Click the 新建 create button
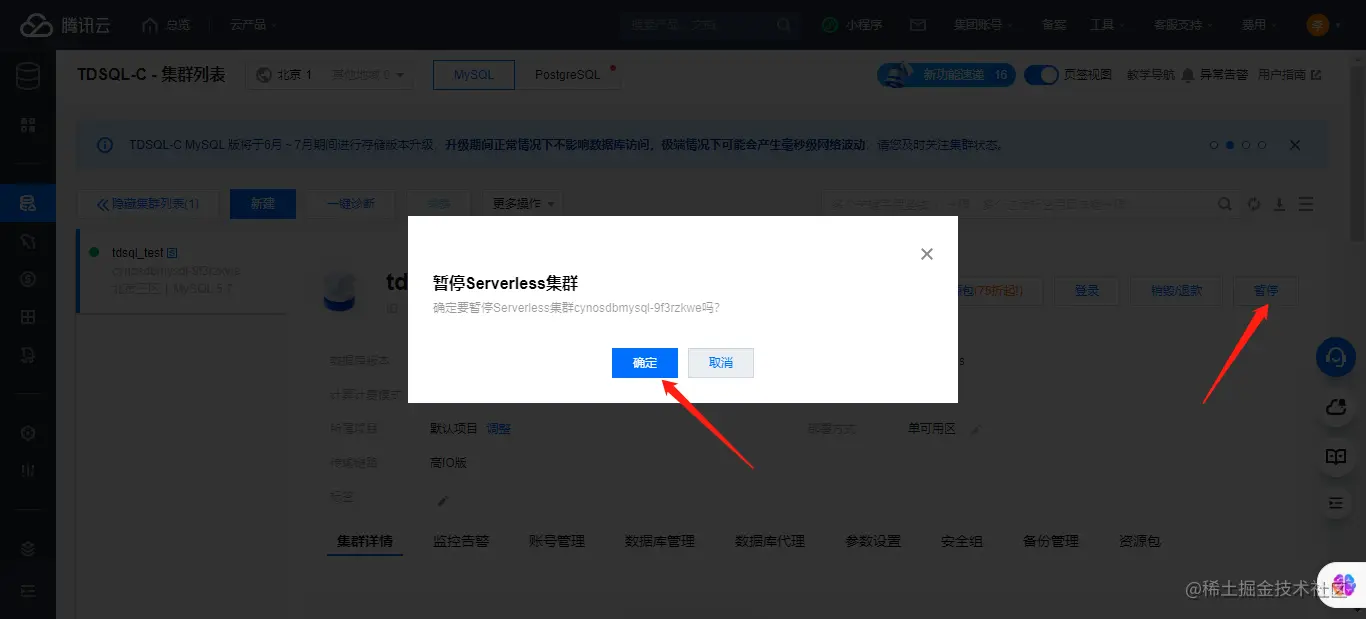 (x=263, y=204)
